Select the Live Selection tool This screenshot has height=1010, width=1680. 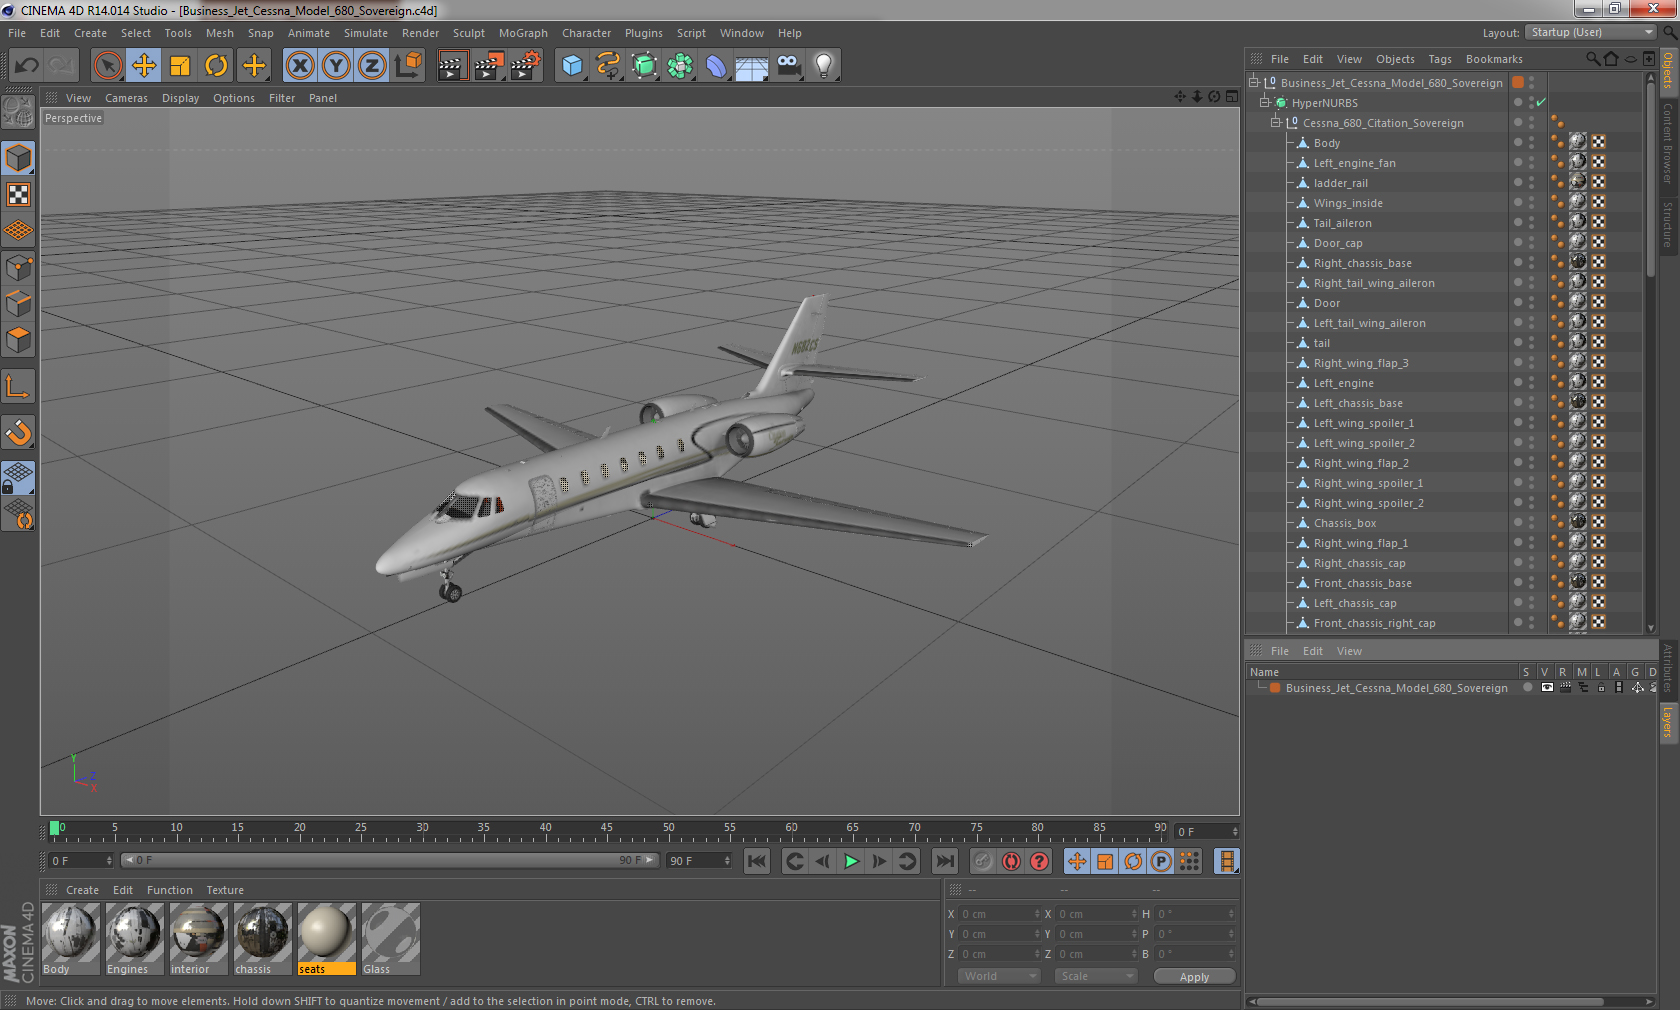click(108, 66)
